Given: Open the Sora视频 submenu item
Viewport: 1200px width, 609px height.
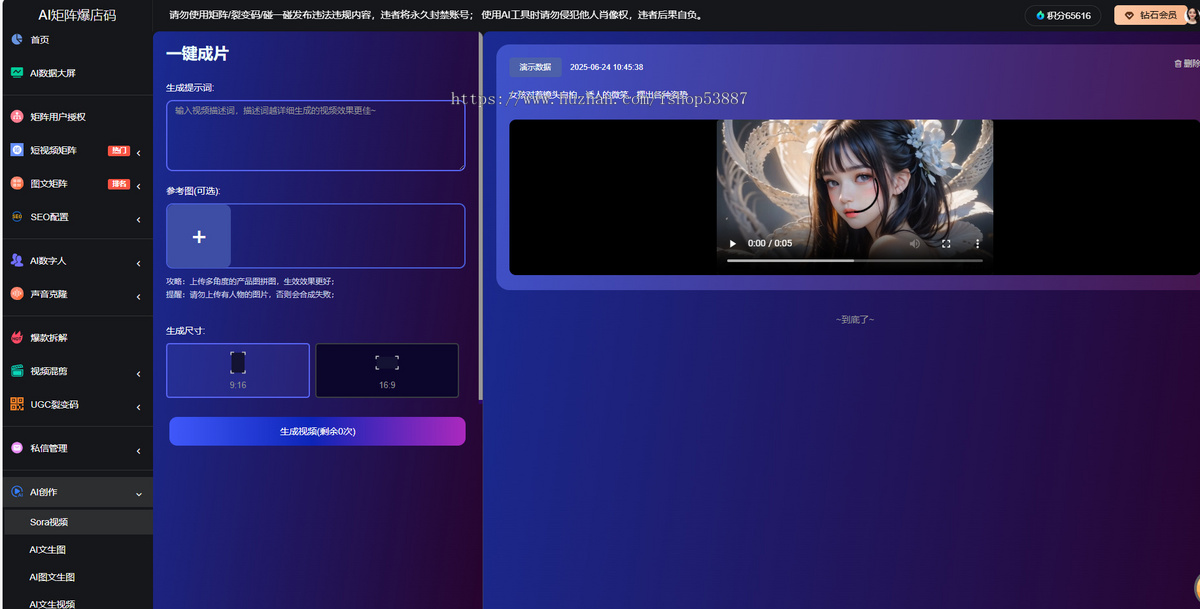Looking at the screenshot, I should tap(76, 522).
